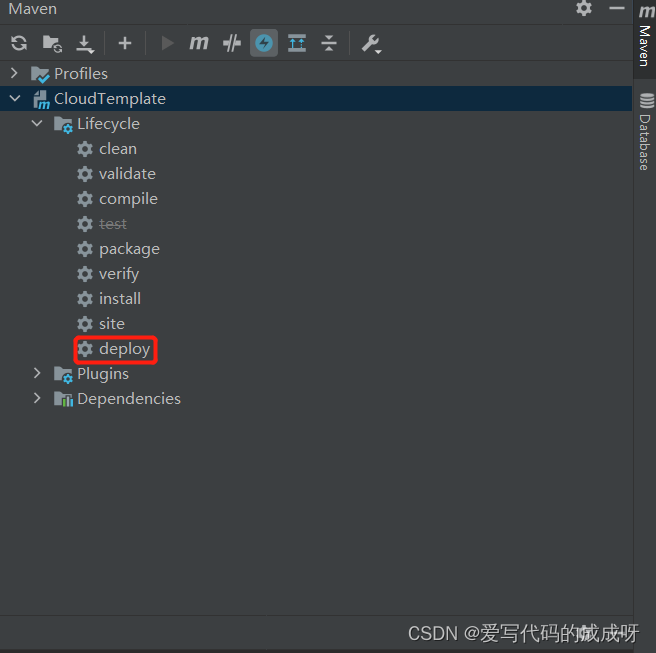Image resolution: width=656 pixels, height=653 pixels.
Task: Collapse the Lifecycle node
Action: [x=37, y=123]
